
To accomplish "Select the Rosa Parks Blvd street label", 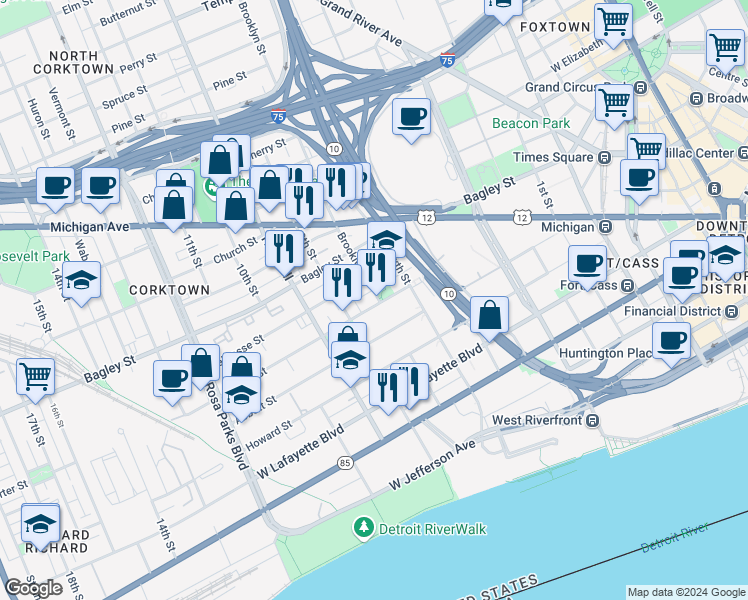I will coord(227,426).
